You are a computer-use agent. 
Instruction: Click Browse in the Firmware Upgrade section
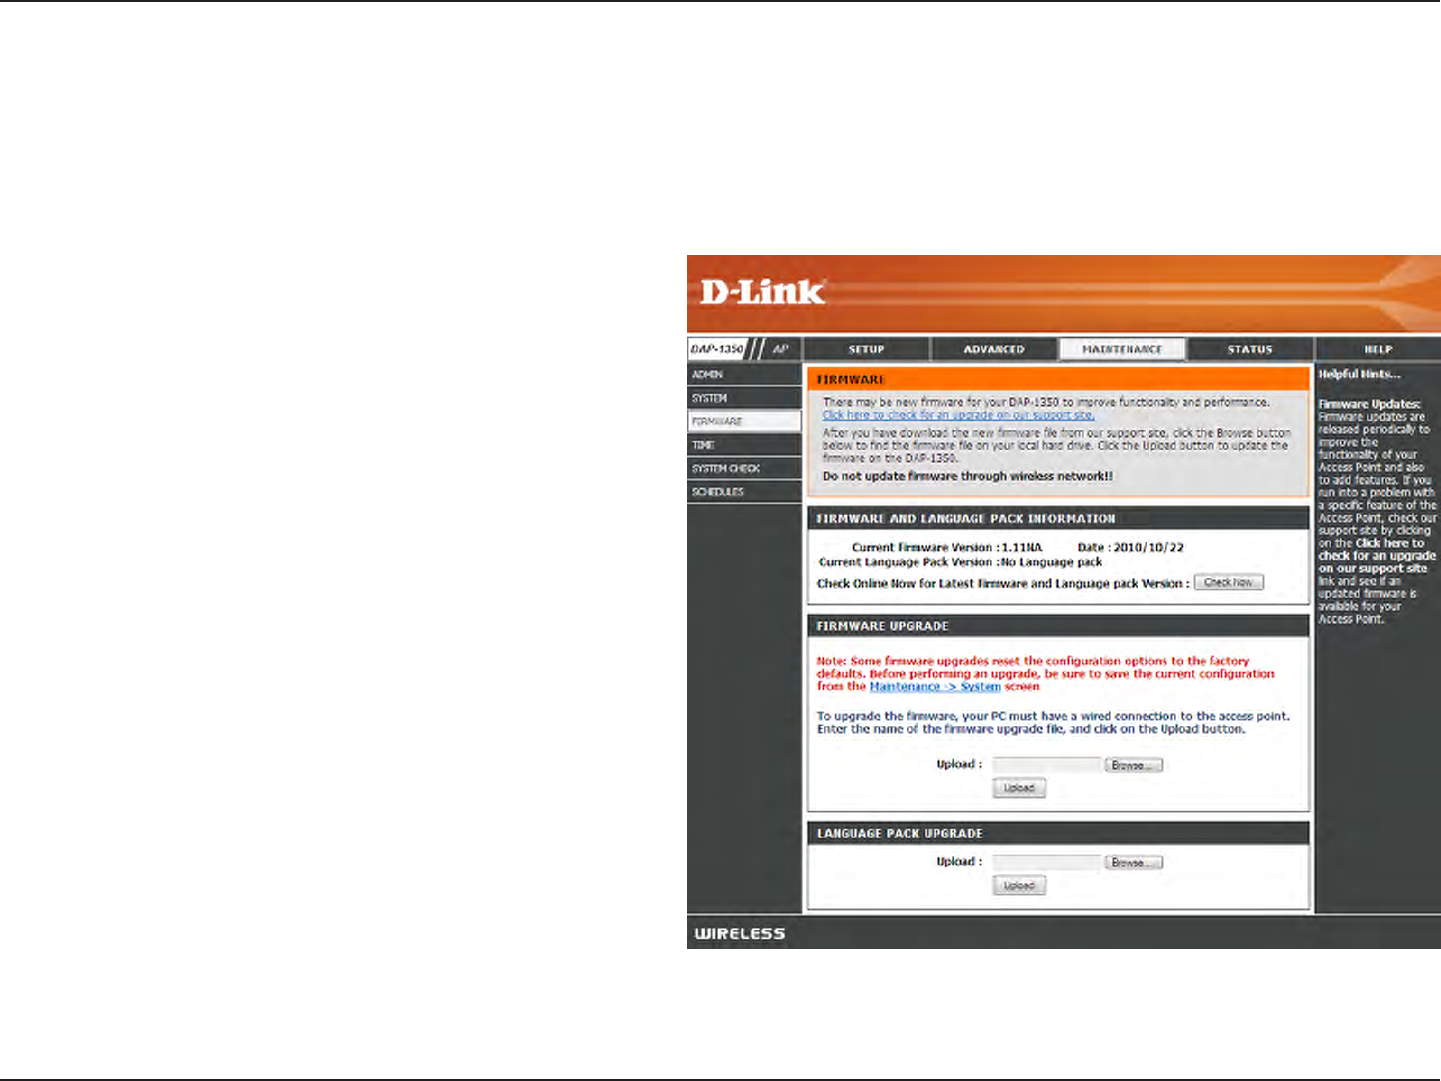tap(1134, 765)
